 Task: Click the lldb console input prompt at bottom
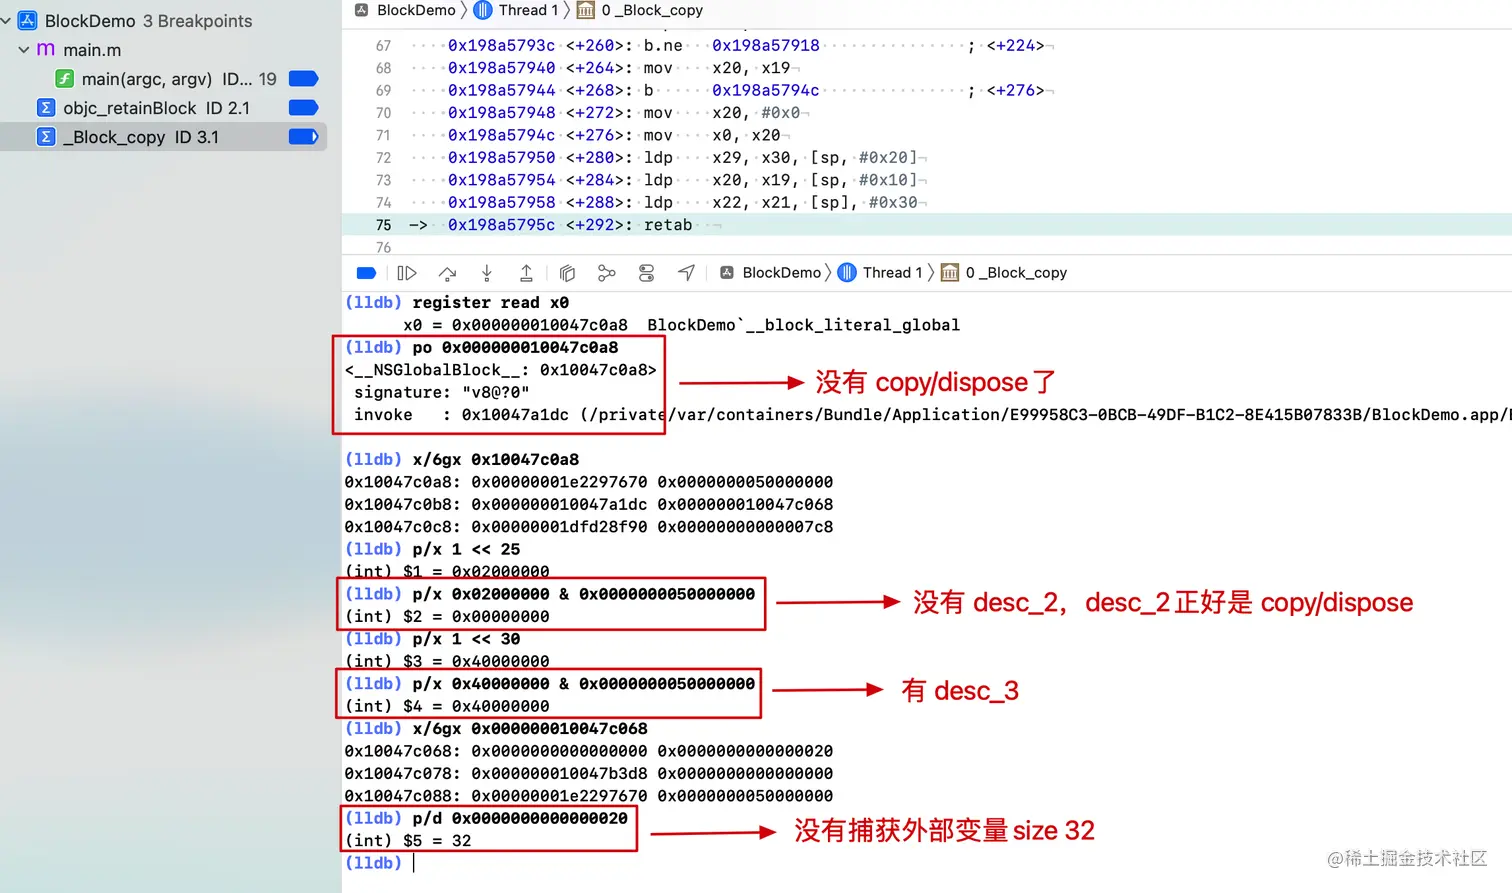[414, 863]
